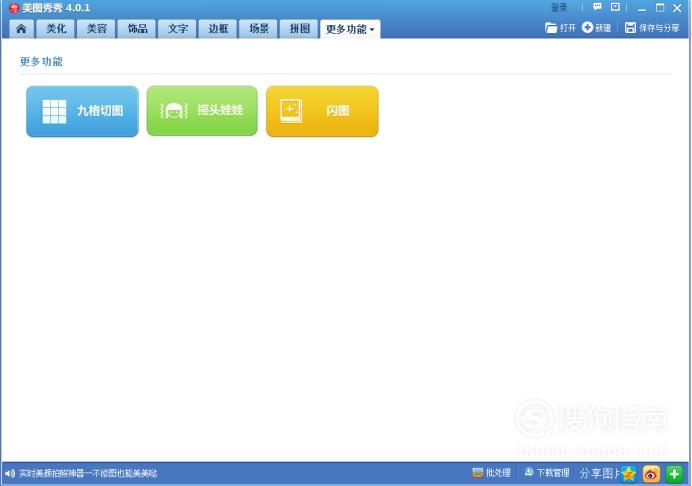Screen dimensions: 692x486
Task: Open the 文字 tab
Action: coord(177,29)
